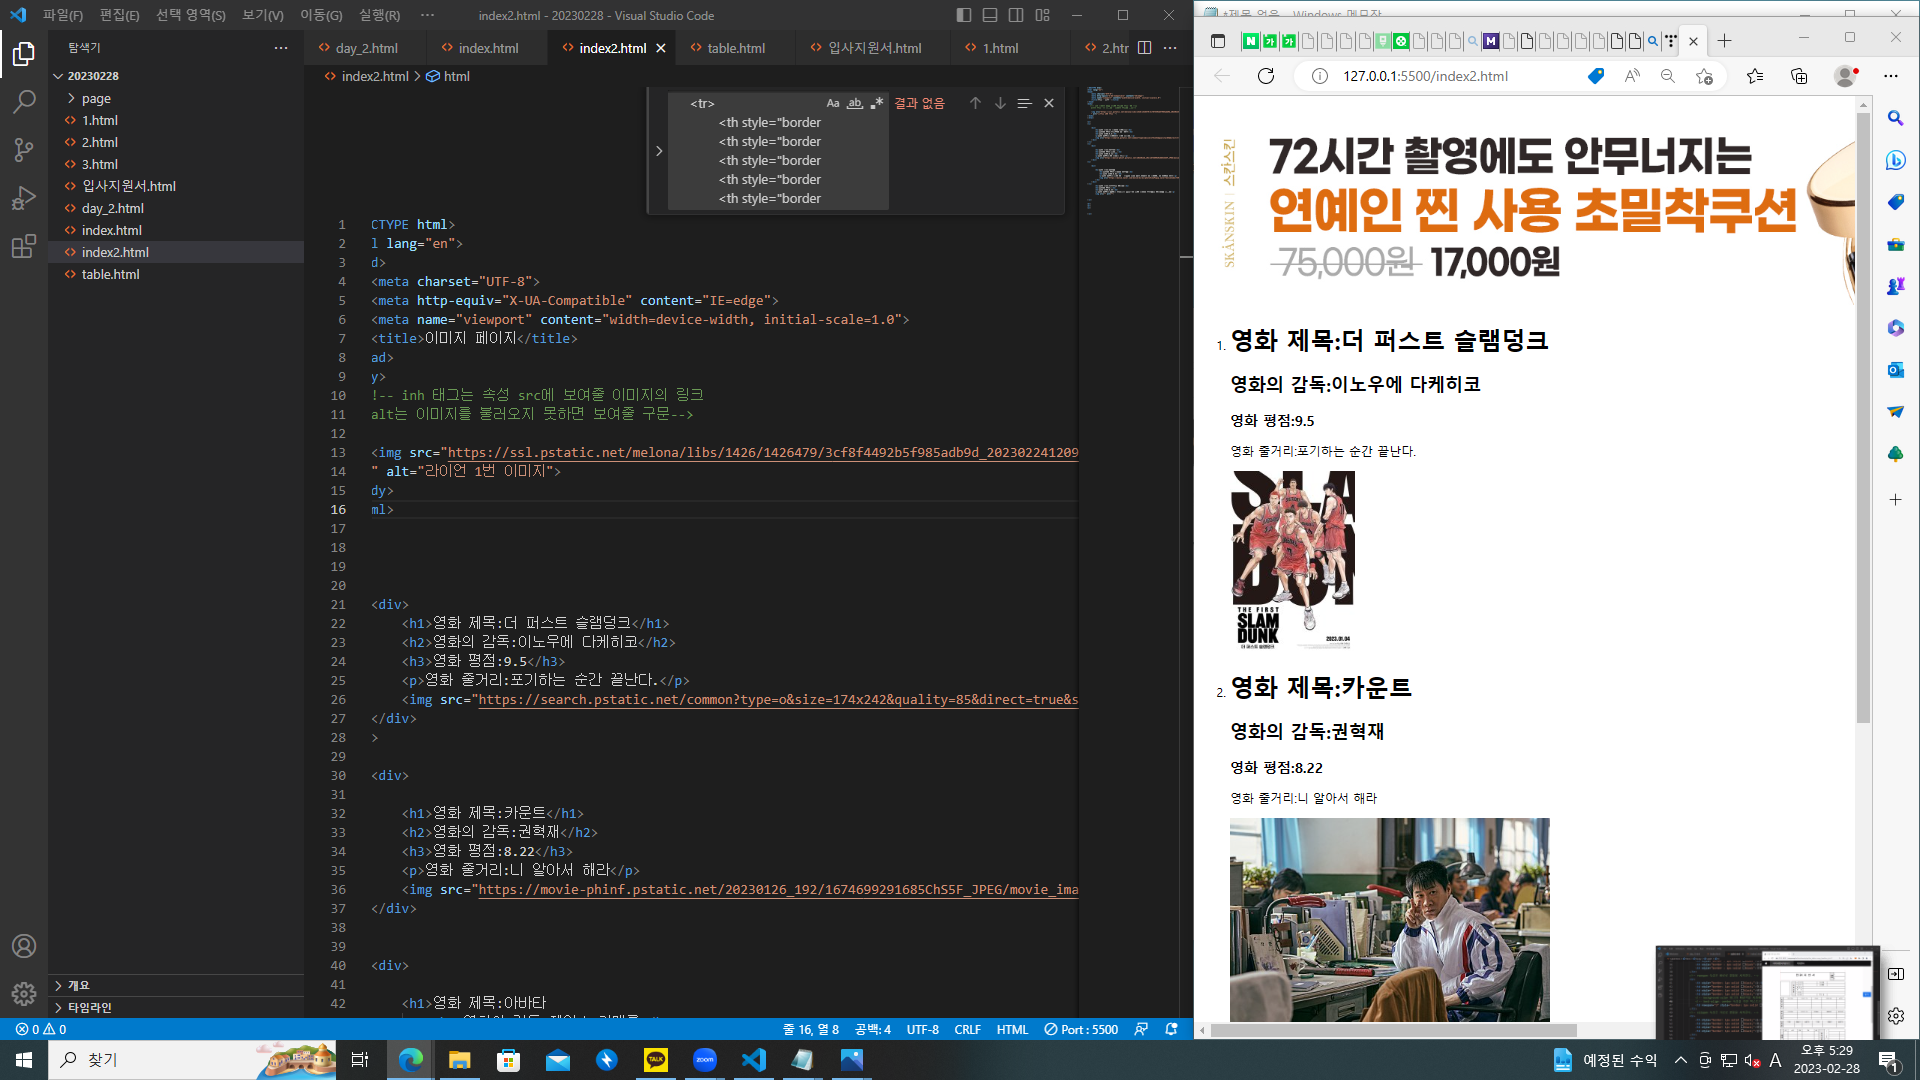Viewport: 1920px width, 1080px height.
Task: Open 입사지원서.html in file explorer
Action: (x=128, y=186)
